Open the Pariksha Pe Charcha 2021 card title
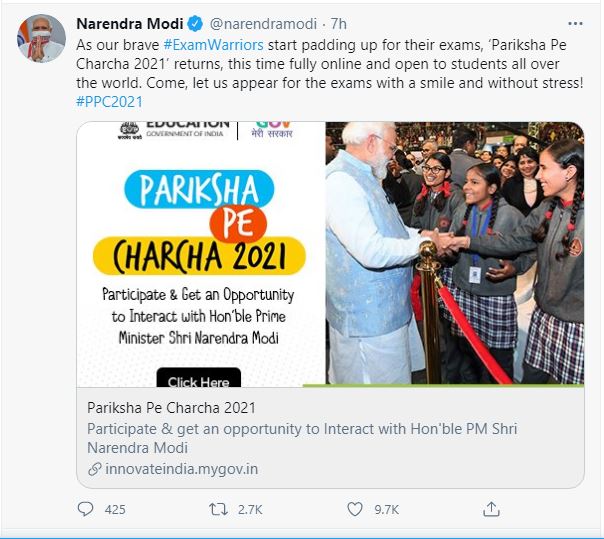604x539 pixels. 171,408
